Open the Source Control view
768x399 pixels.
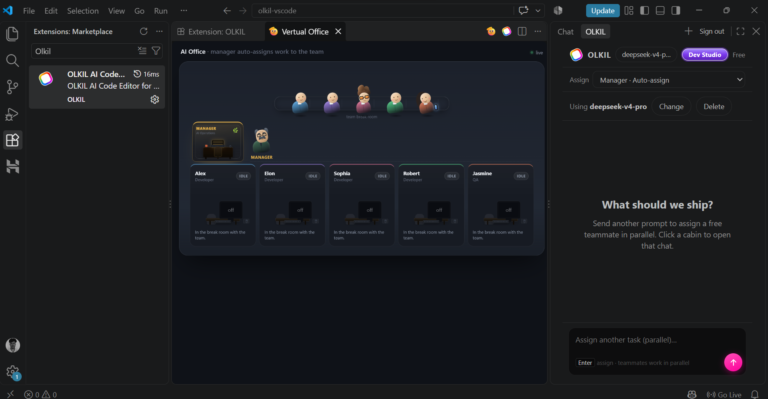12,87
